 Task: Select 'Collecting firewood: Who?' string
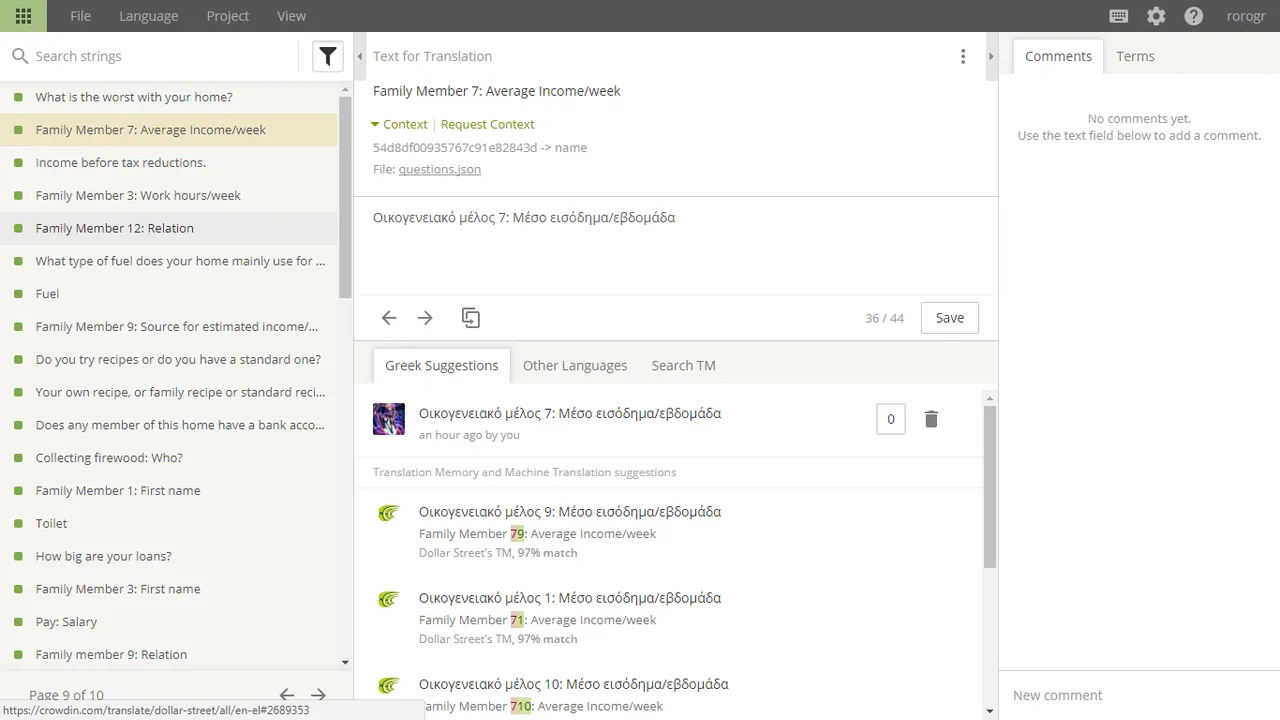(169, 458)
